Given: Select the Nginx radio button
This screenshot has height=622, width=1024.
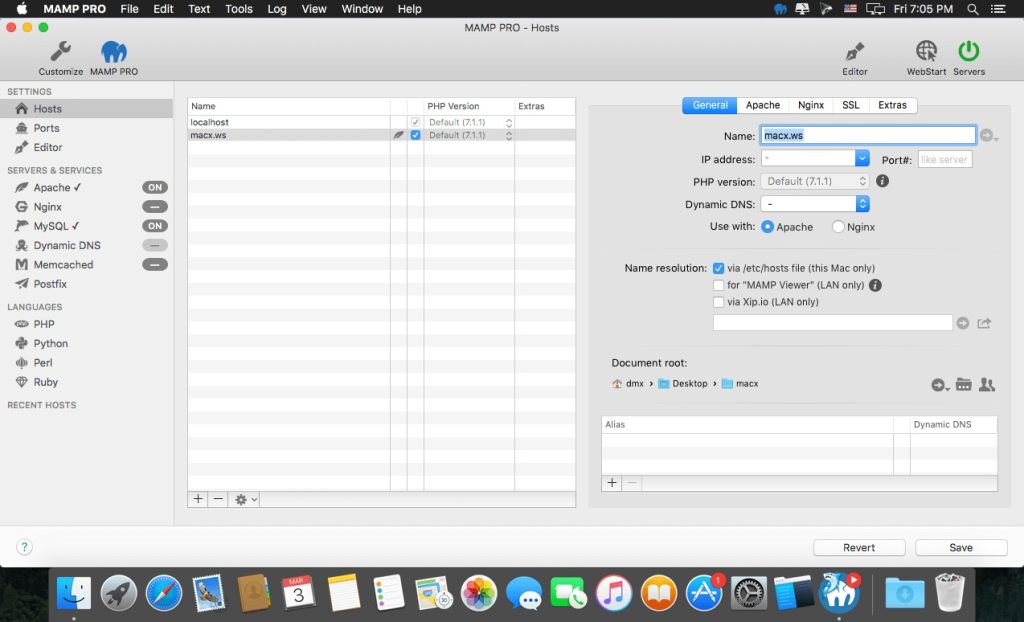Looking at the screenshot, I should point(838,227).
